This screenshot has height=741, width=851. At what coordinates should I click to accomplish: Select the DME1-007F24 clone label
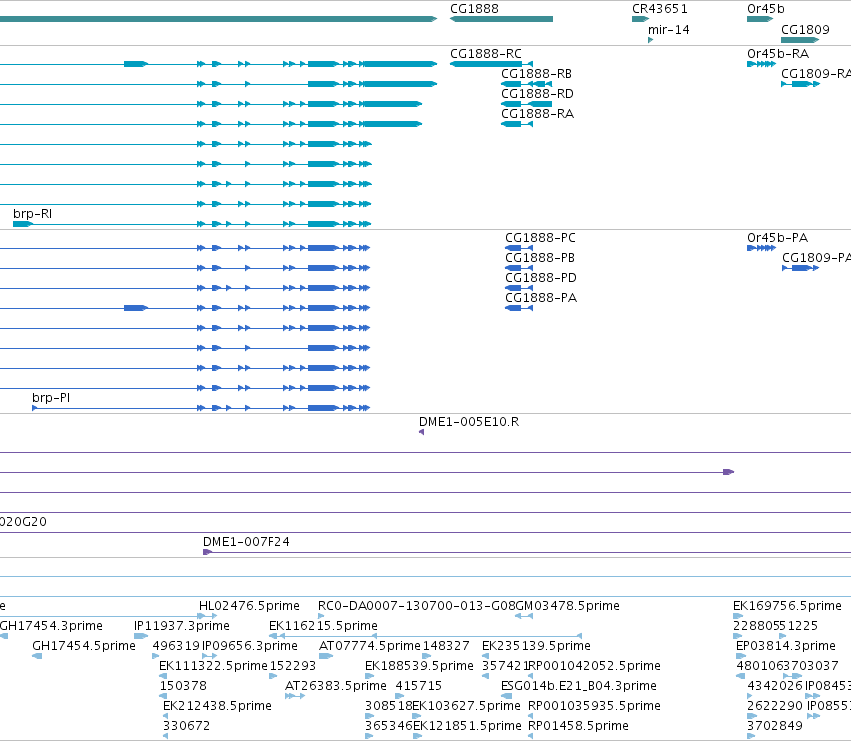[x=246, y=542]
